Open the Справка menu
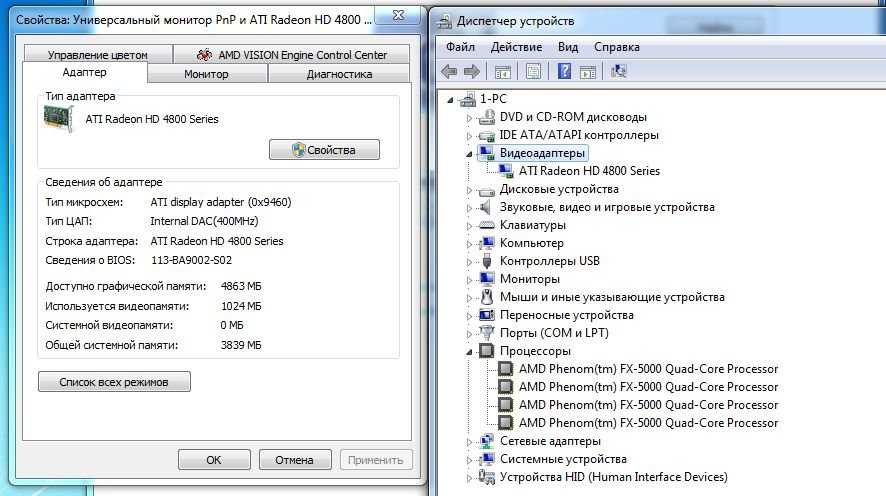The image size is (886, 496). point(616,47)
